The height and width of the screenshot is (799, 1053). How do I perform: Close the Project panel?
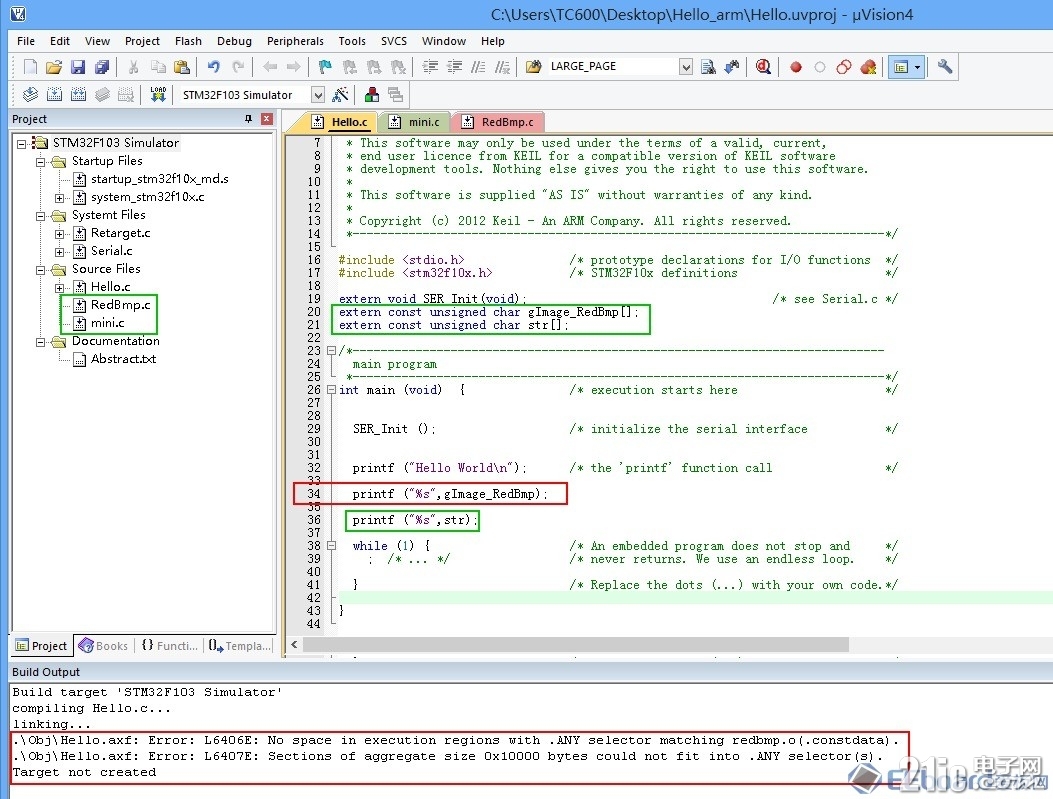pyautogui.click(x=267, y=119)
